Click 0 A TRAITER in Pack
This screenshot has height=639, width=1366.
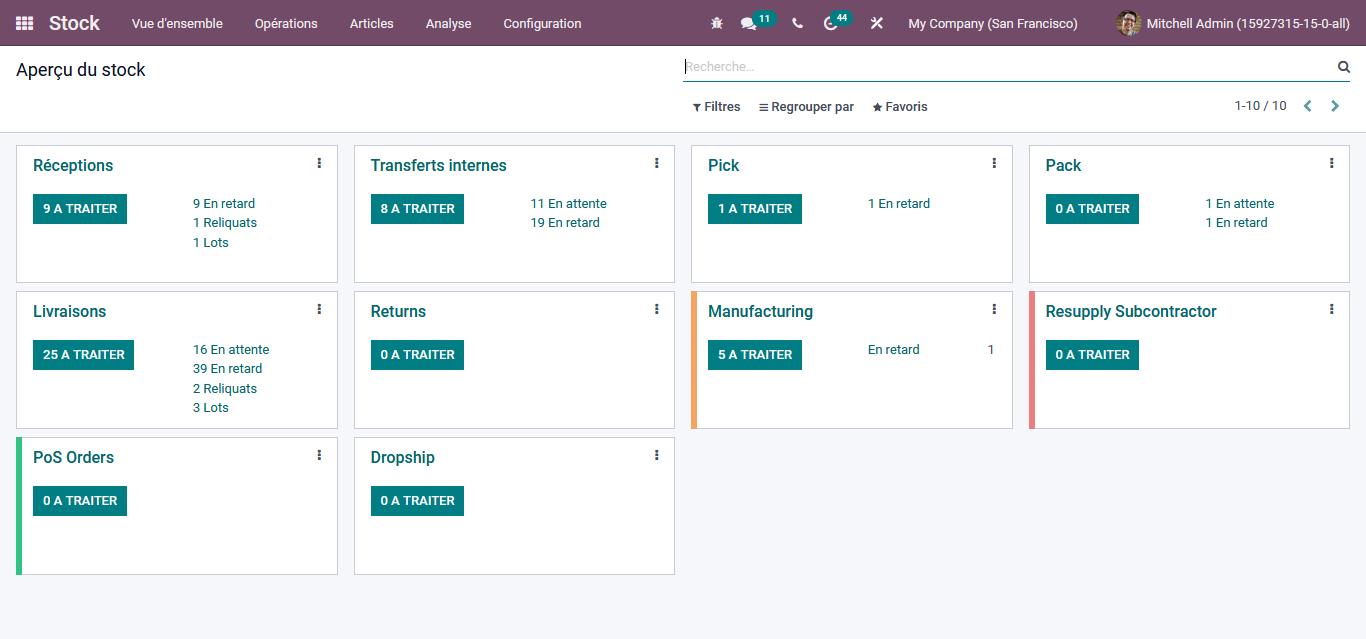(1092, 209)
